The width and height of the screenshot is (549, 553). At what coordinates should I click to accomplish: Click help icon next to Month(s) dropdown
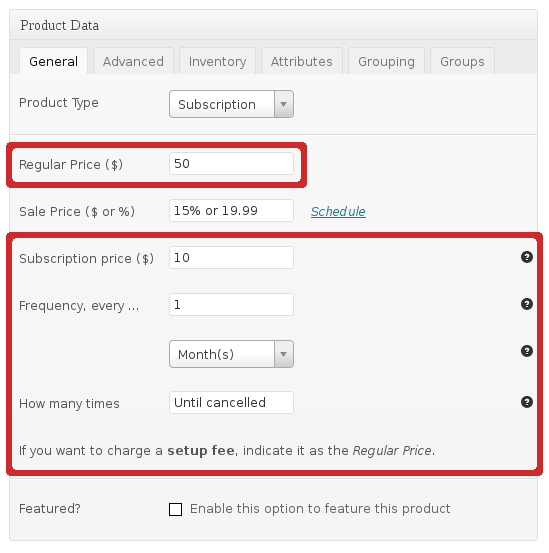[x=526, y=351]
